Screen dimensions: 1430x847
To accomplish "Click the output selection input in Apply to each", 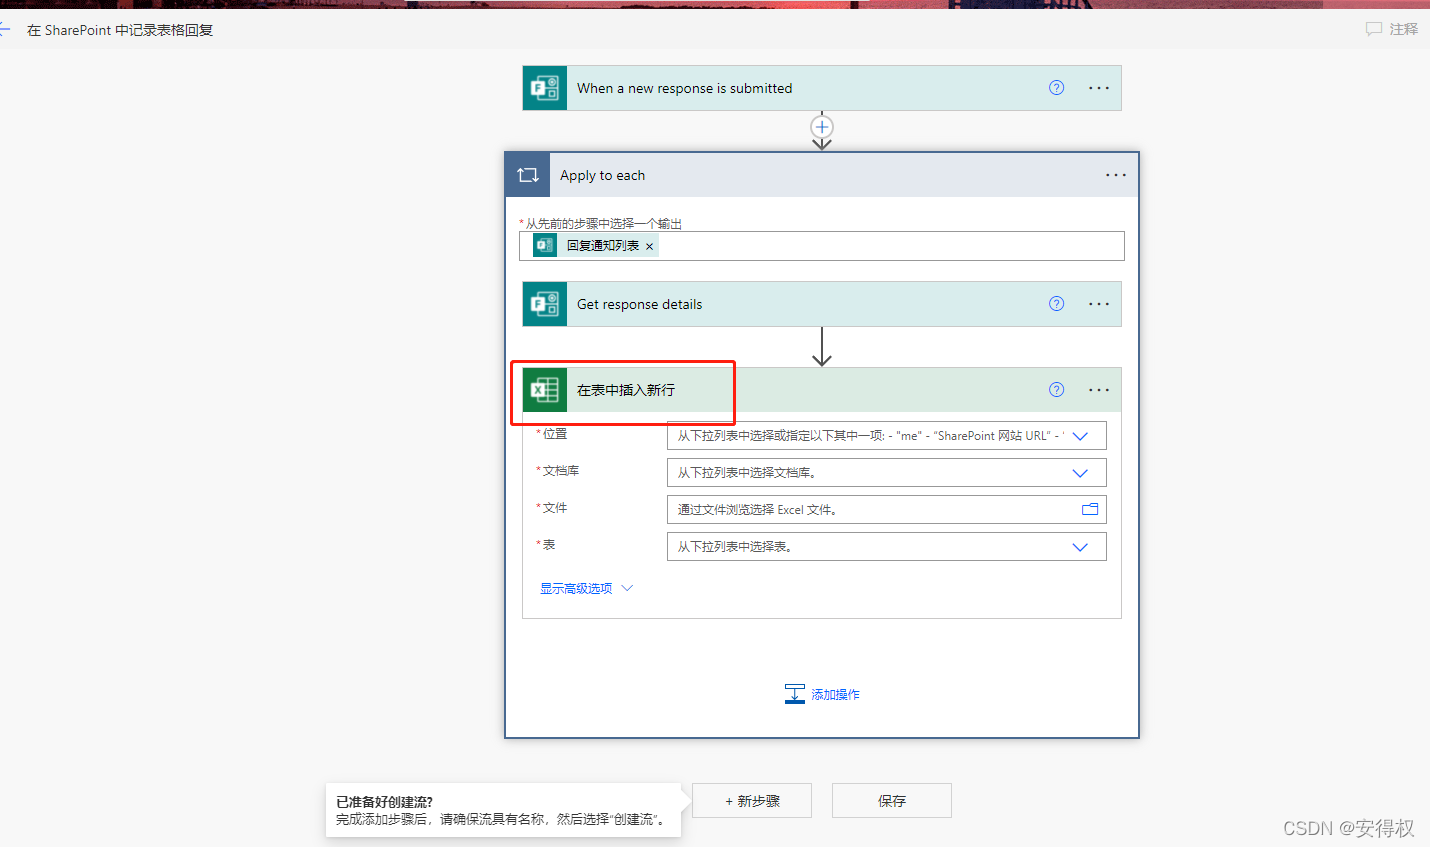I will pyautogui.click(x=822, y=246).
